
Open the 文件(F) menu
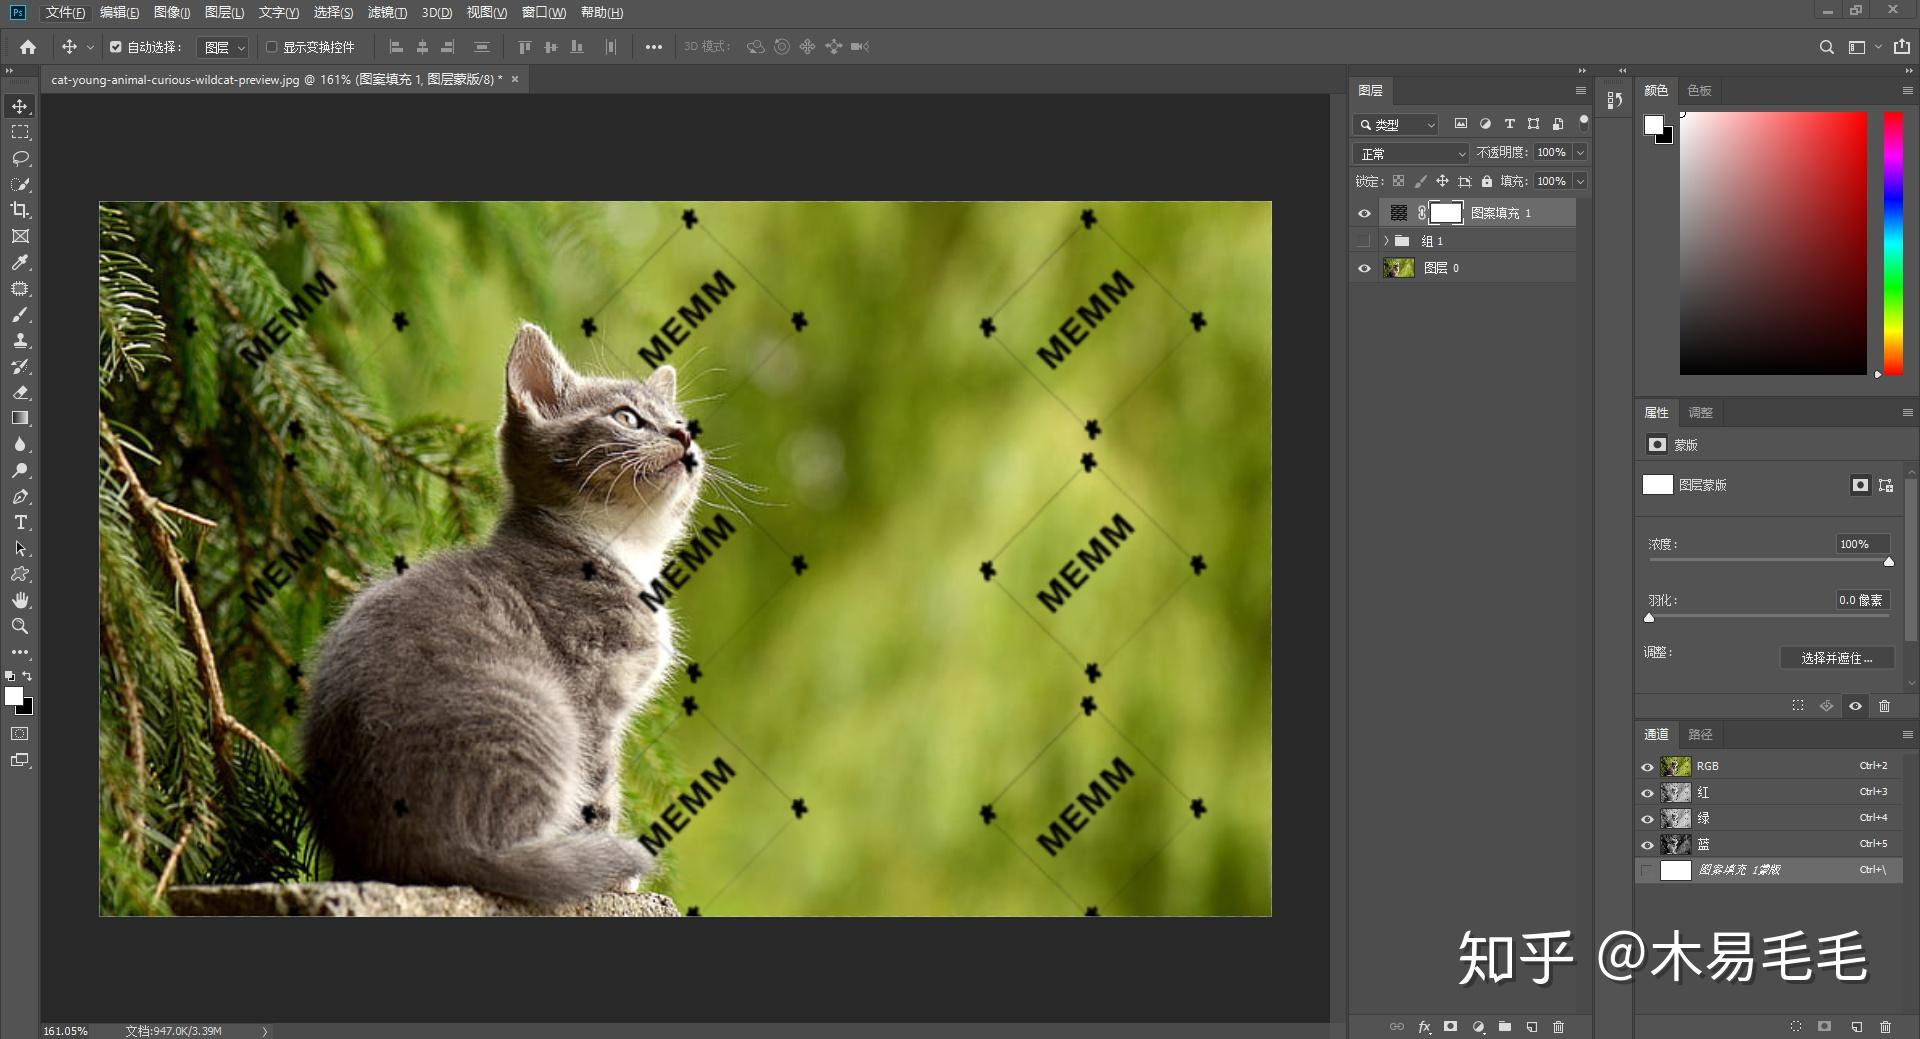tap(65, 13)
